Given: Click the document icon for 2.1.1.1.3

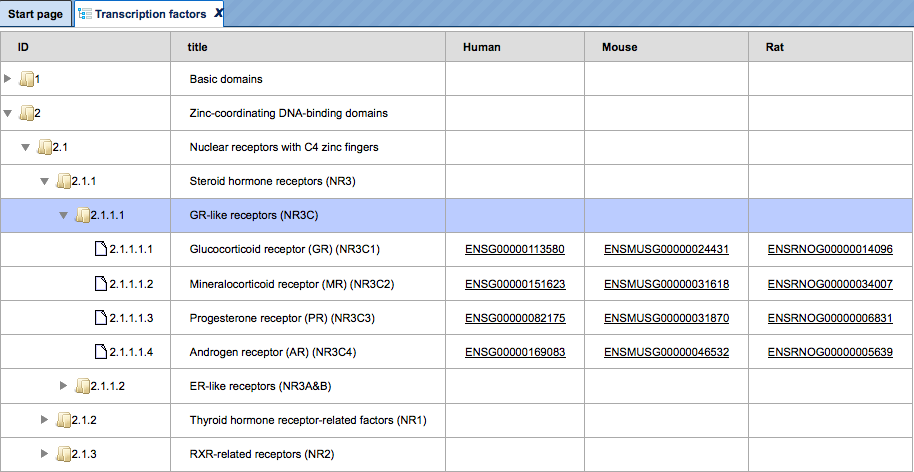Looking at the screenshot, I should [101, 318].
